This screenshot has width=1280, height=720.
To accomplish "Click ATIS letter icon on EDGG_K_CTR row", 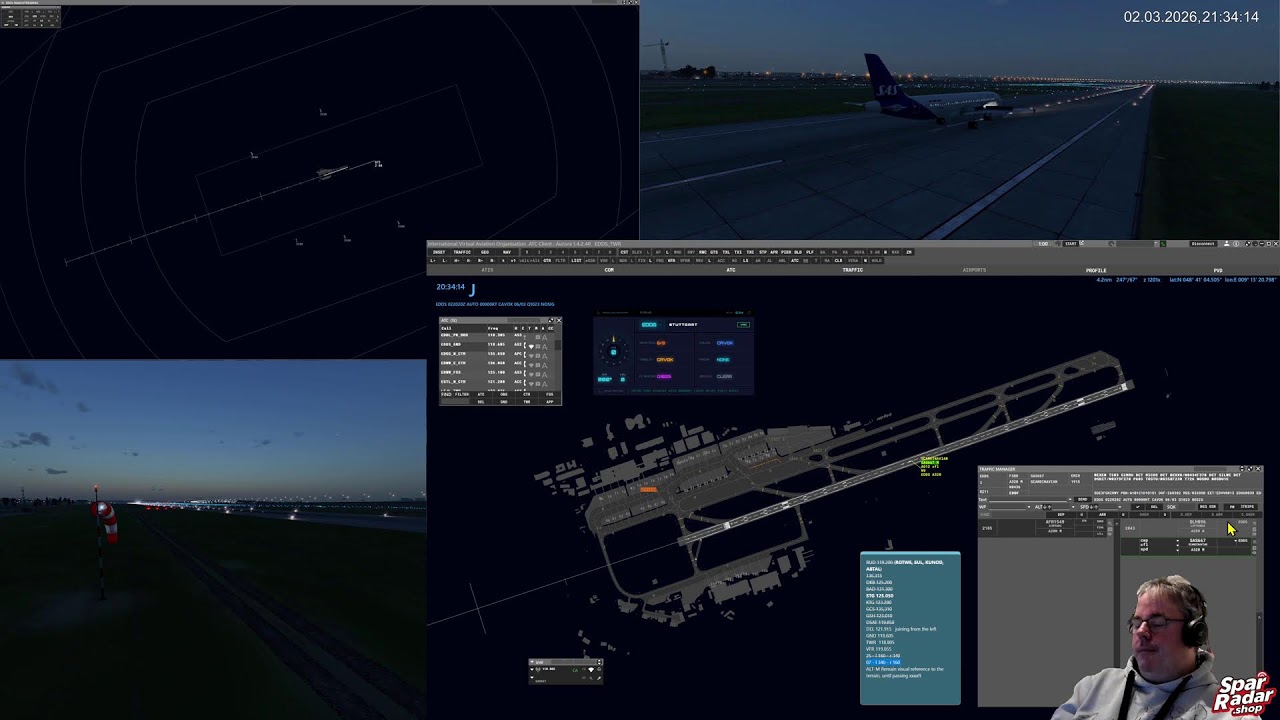I will click(545, 356).
